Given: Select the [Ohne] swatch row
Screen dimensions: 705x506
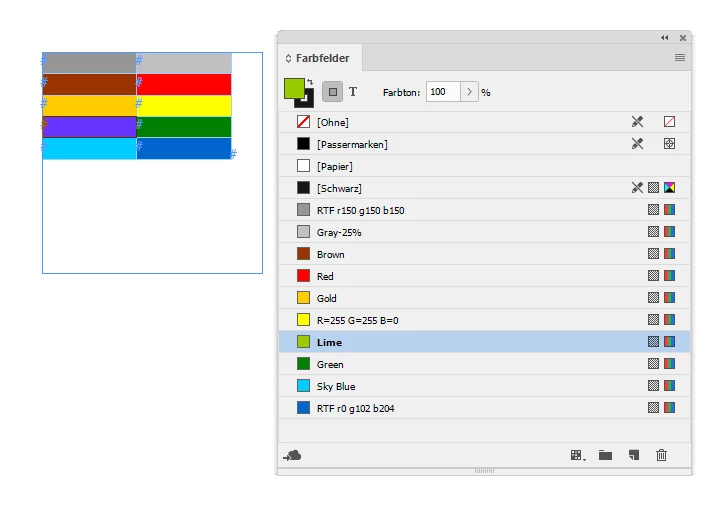Looking at the screenshot, I should click(x=484, y=122).
